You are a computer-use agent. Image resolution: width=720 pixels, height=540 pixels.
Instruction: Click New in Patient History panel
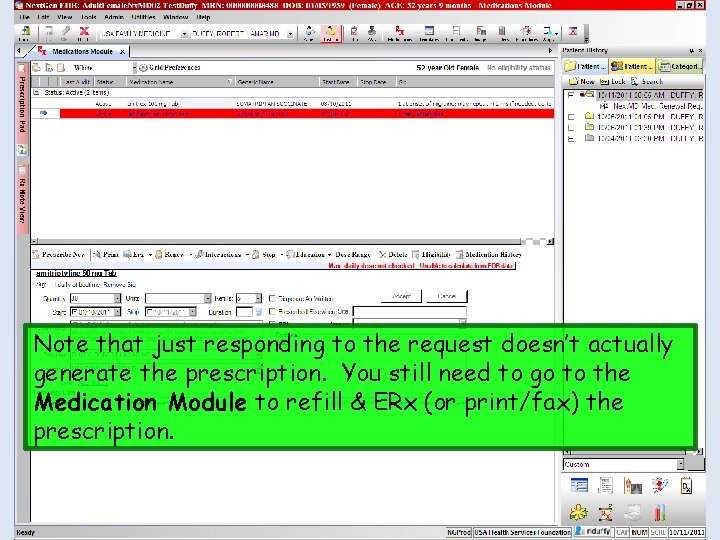(582, 81)
